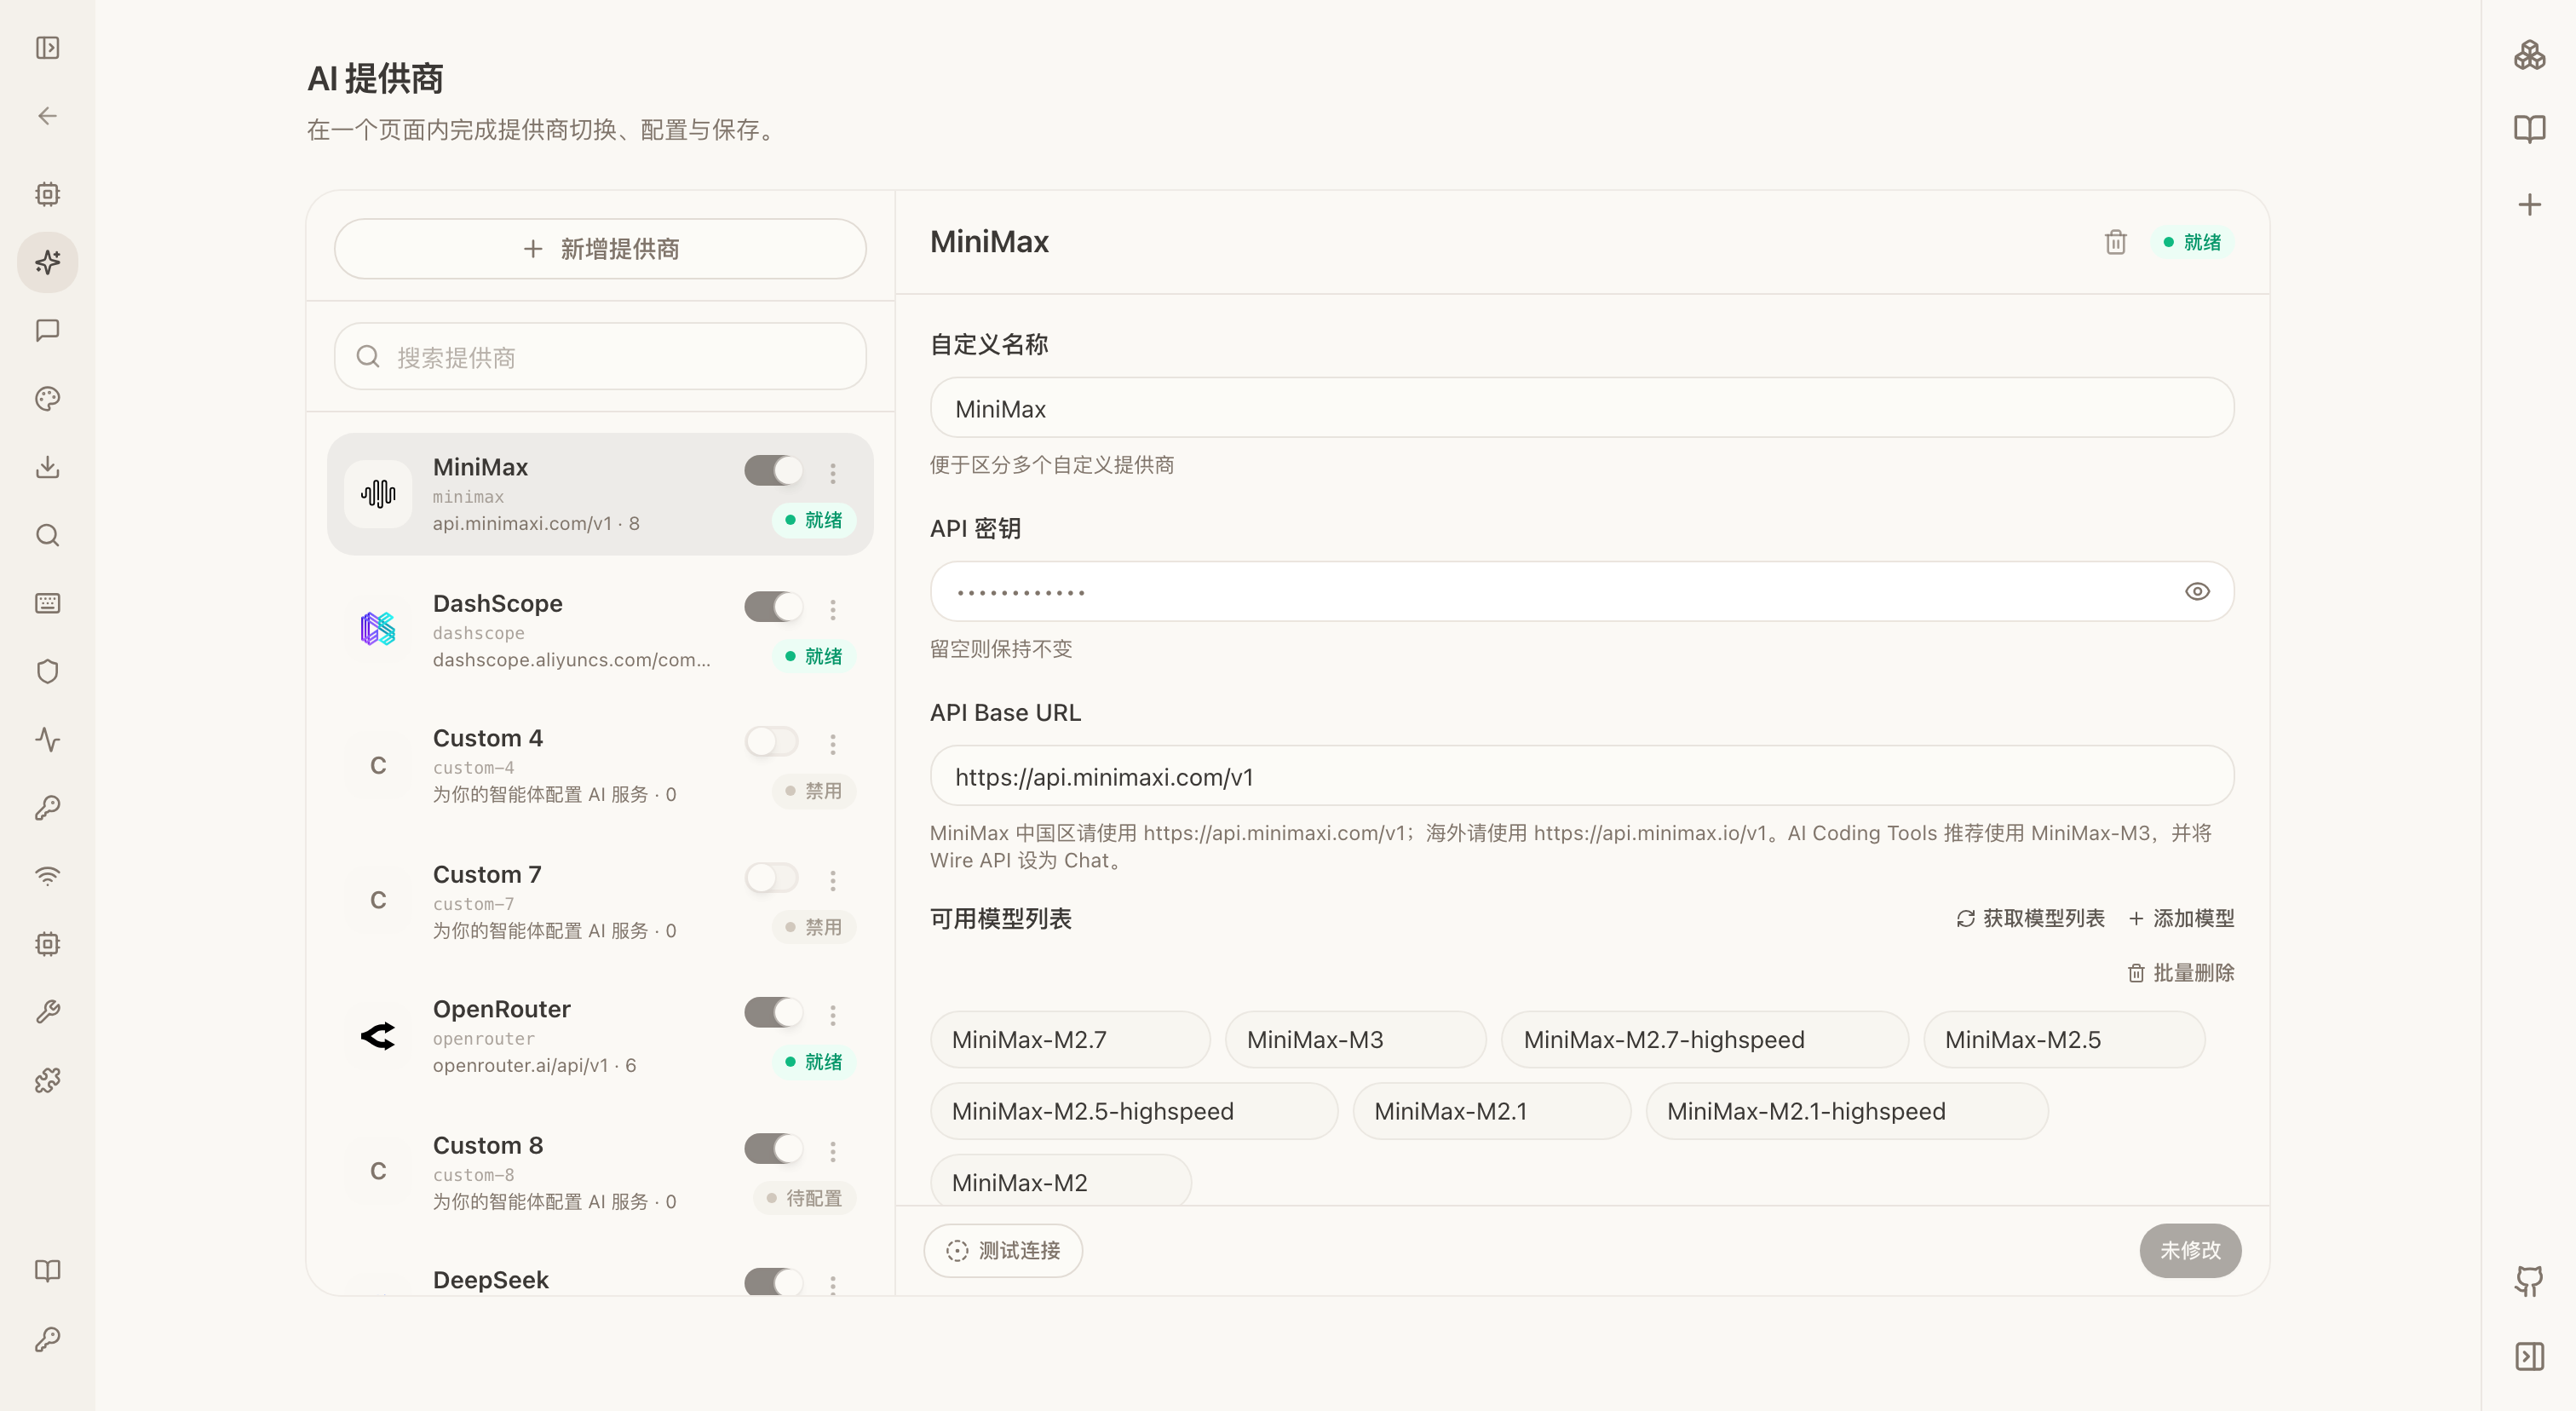Click the API 密钥 password field
Viewport: 2576px width, 1411px height.
(x=1582, y=592)
